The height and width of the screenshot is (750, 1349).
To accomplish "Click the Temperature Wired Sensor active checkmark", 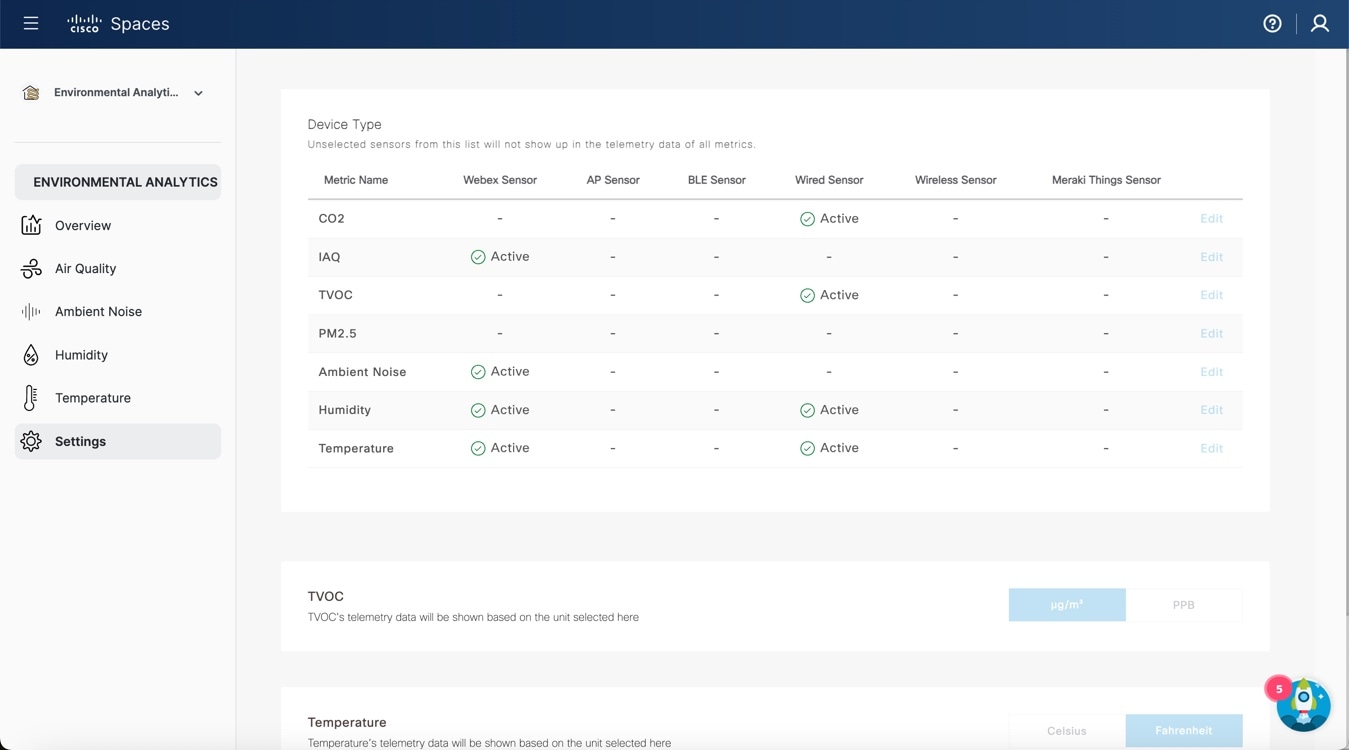I will (x=807, y=448).
